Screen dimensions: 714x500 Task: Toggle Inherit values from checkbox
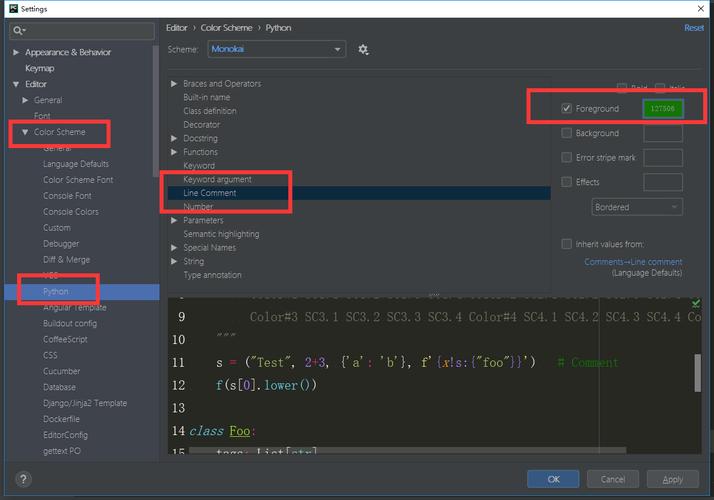(566, 244)
